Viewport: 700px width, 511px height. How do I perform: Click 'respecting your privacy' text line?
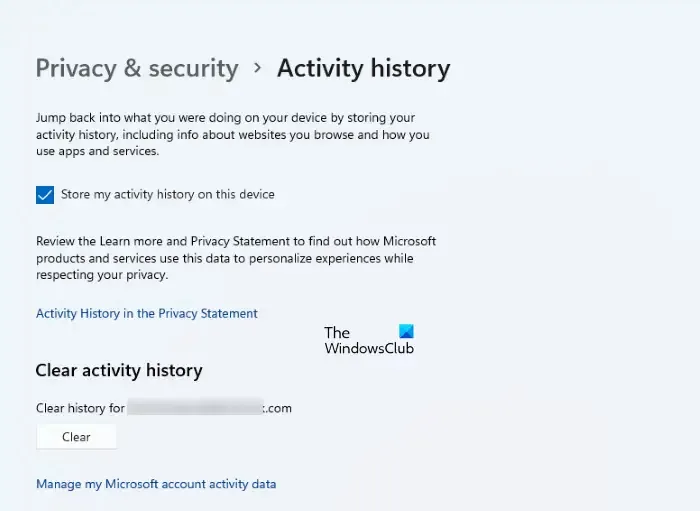click(x=102, y=275)
